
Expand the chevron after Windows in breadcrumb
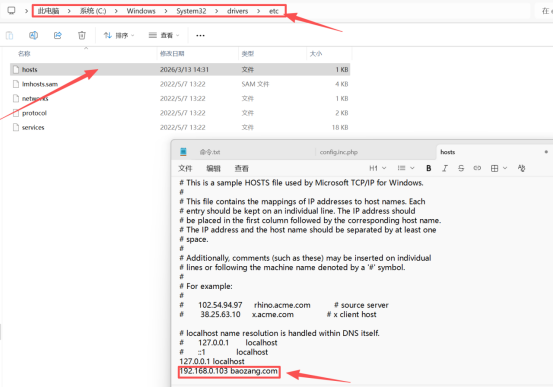166,11
